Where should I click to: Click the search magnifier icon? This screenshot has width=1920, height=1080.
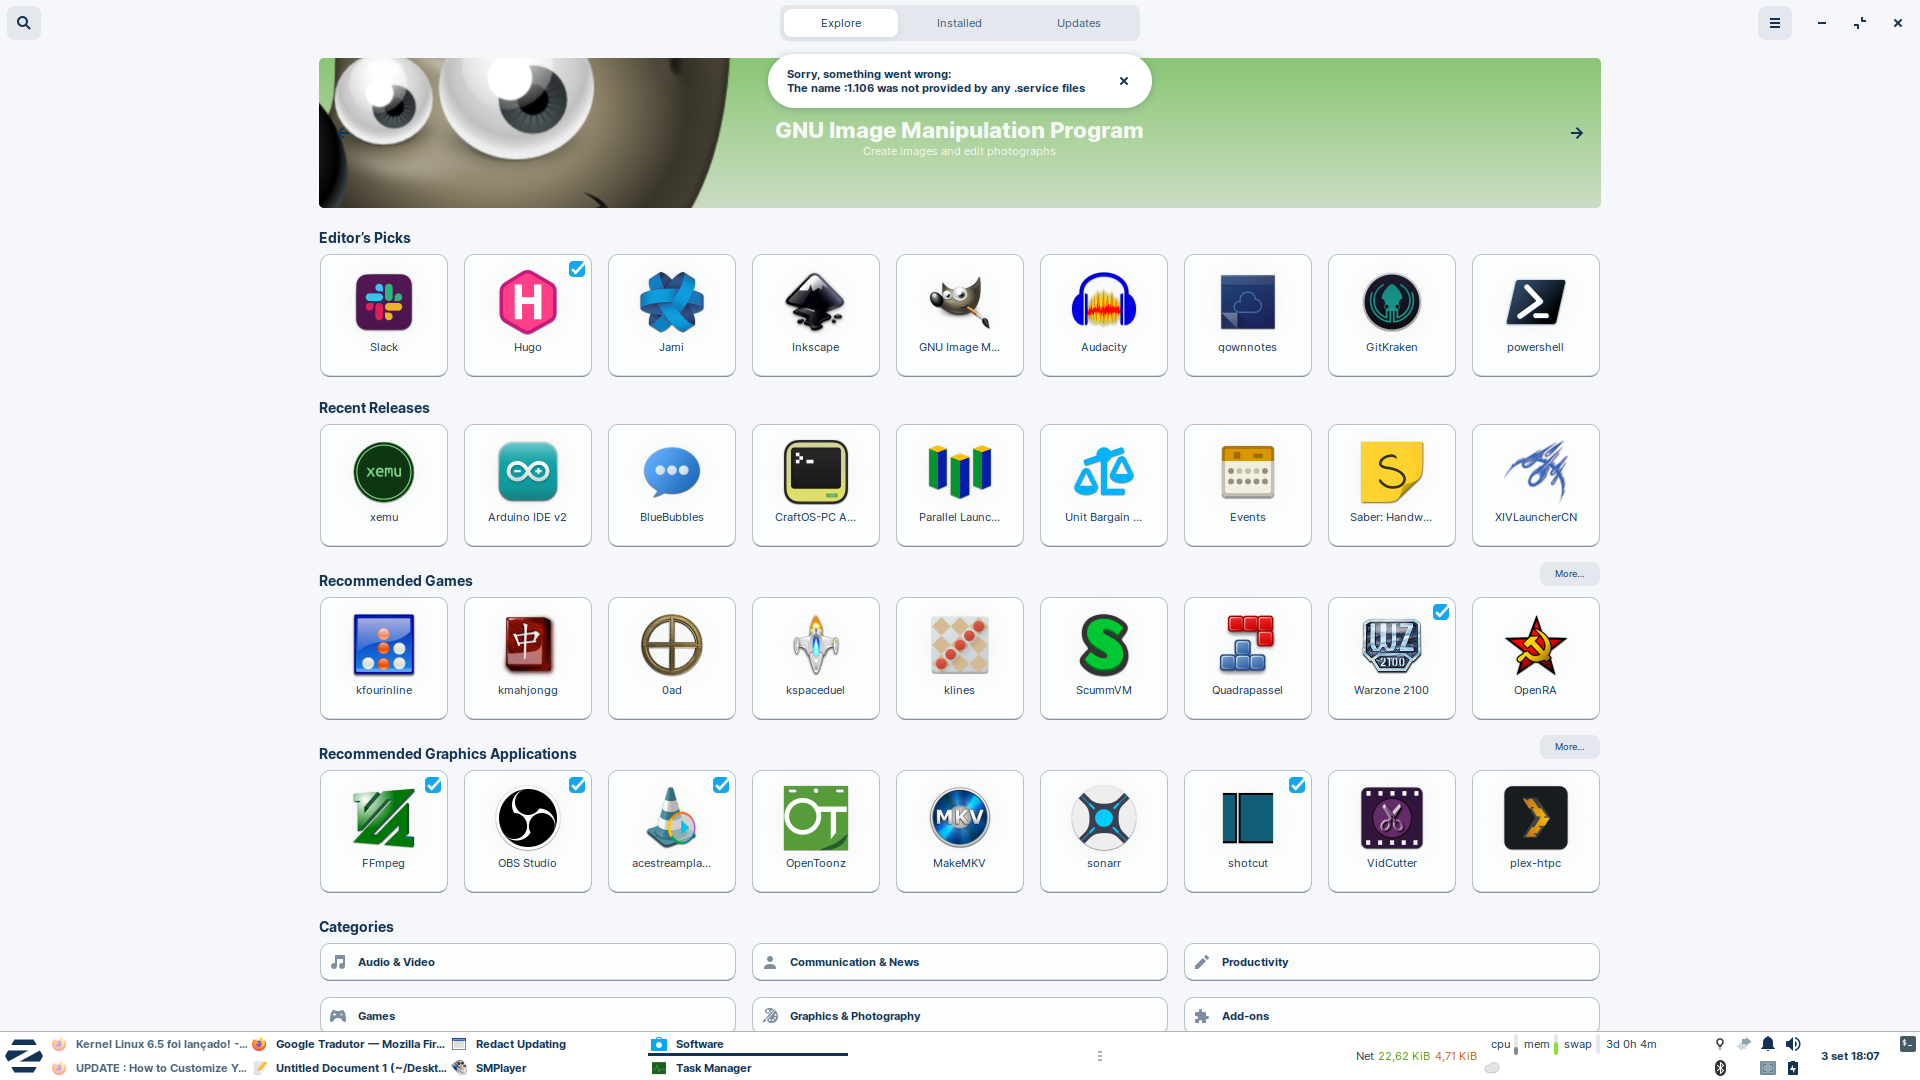[24, 23]
